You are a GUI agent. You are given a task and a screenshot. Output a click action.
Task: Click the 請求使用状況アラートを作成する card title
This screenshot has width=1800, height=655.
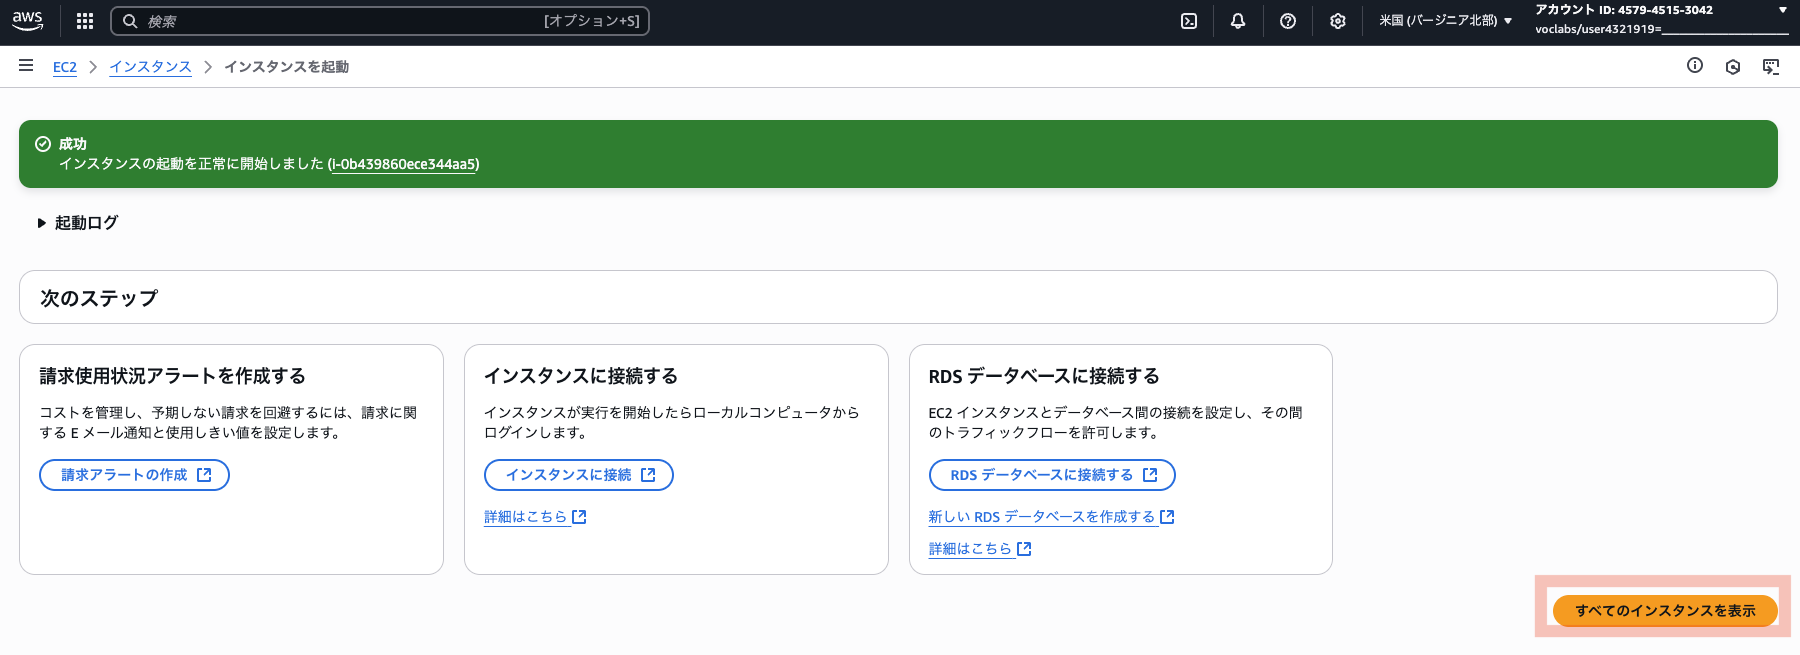coord(173,376)
